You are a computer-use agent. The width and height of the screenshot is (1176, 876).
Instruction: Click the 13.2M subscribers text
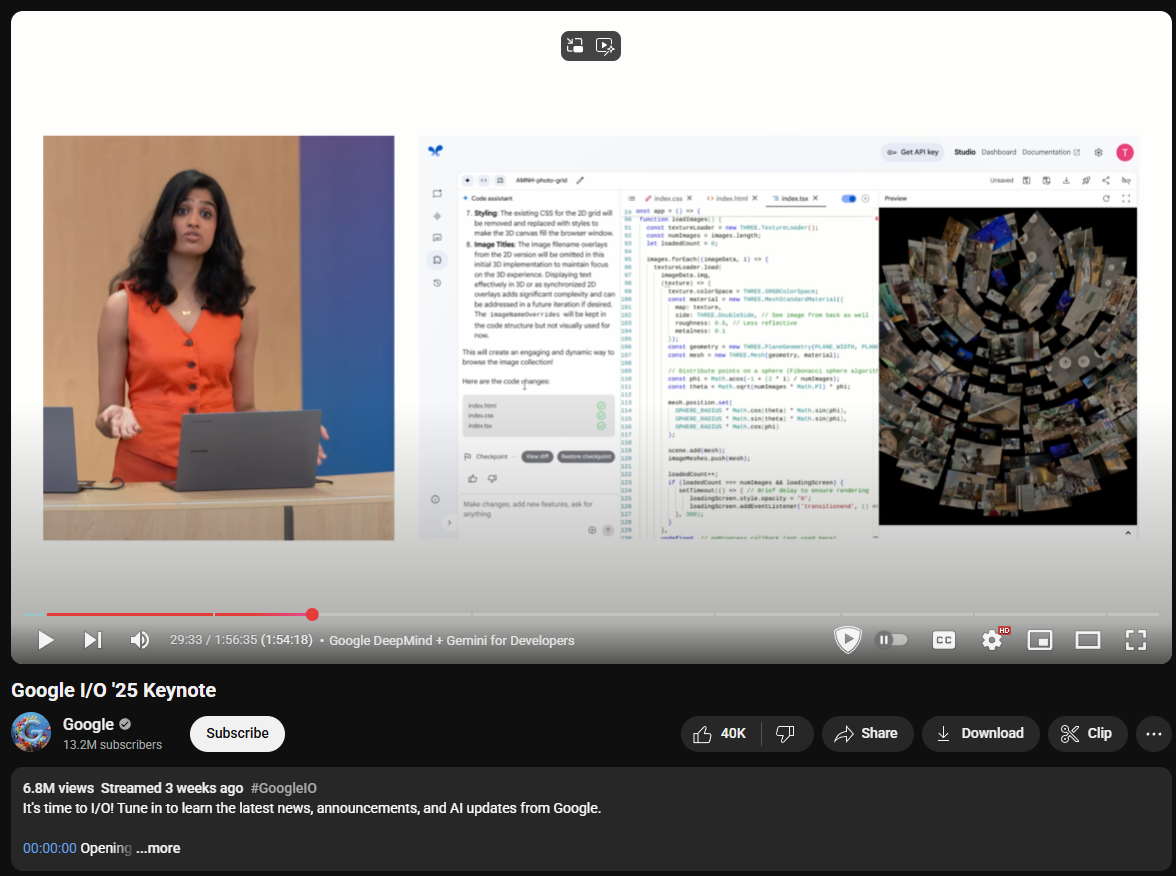[x=112, y=745]
